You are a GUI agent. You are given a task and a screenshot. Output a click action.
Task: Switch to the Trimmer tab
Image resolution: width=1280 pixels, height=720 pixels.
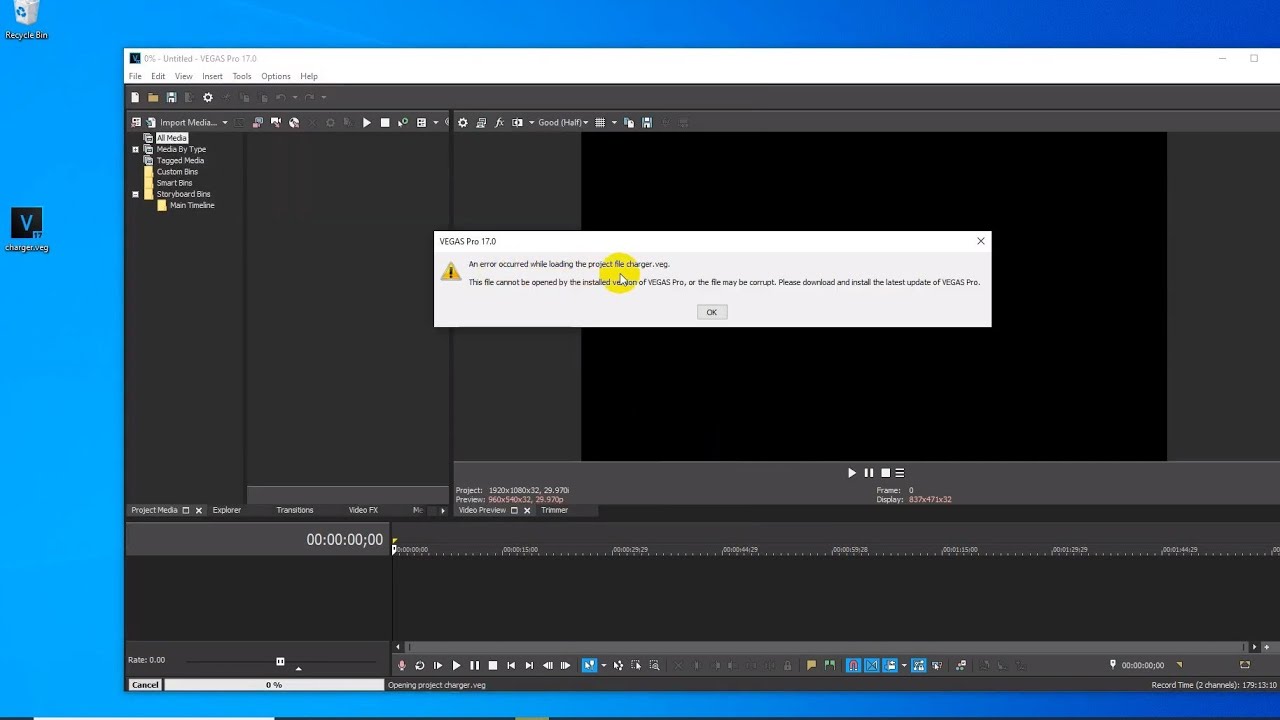554,510
